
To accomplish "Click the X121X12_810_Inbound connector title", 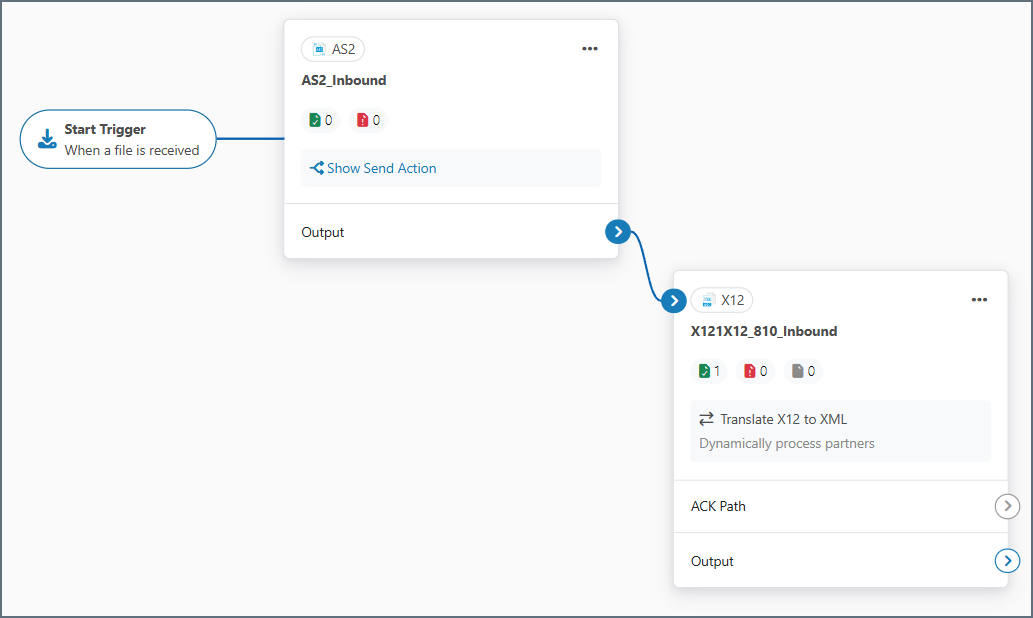I will pos(764,331).
